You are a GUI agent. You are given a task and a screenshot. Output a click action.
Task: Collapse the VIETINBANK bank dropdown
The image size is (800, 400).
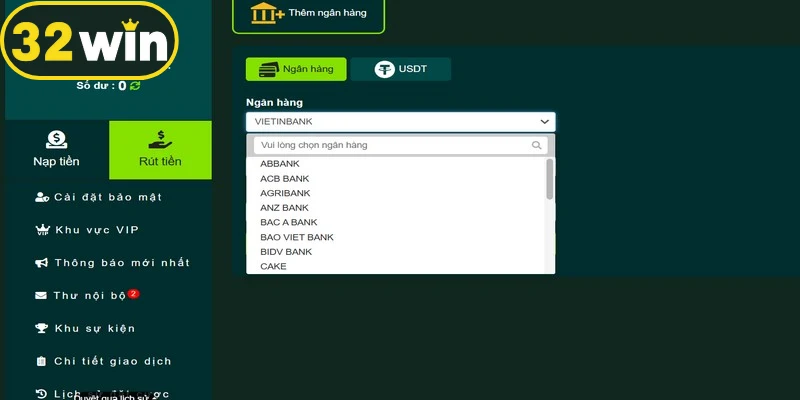coord(401,122)
